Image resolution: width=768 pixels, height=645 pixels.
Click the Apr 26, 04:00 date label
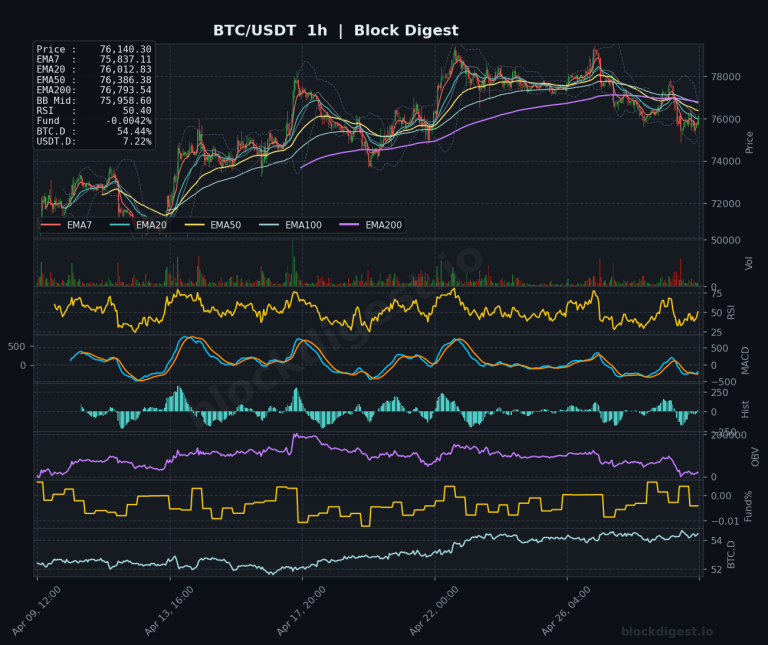566,611
